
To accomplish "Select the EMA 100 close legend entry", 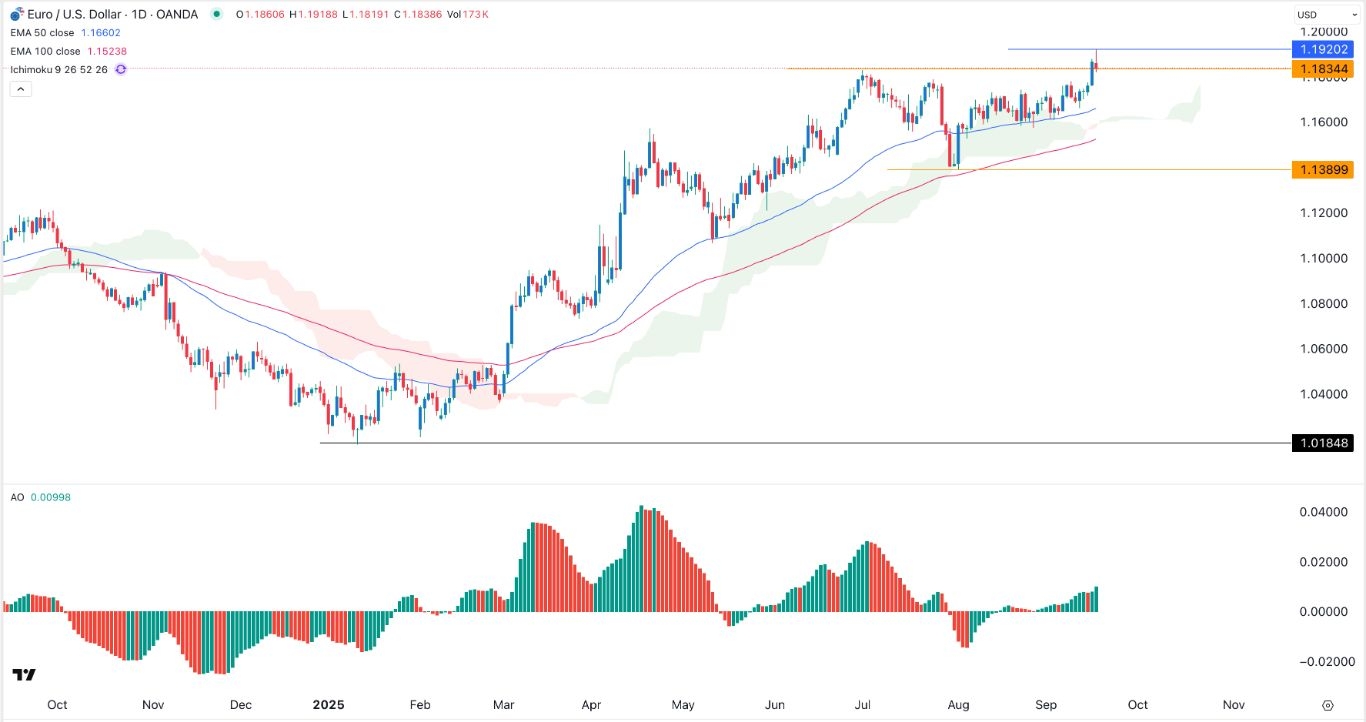I will pos(46,51).
